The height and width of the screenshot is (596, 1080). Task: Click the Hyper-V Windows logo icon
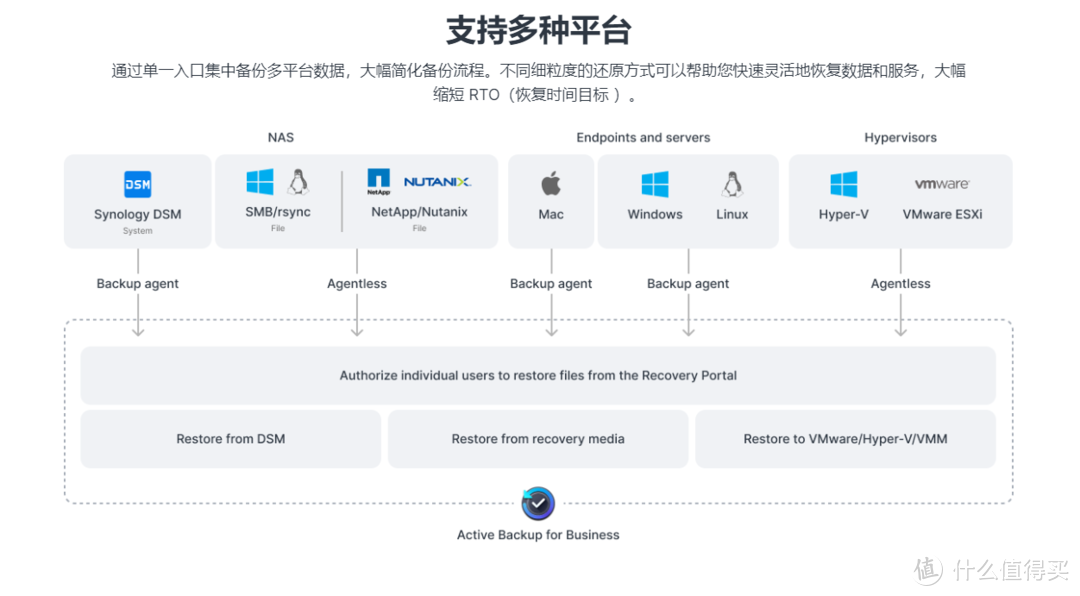click(x=844, y=184)
